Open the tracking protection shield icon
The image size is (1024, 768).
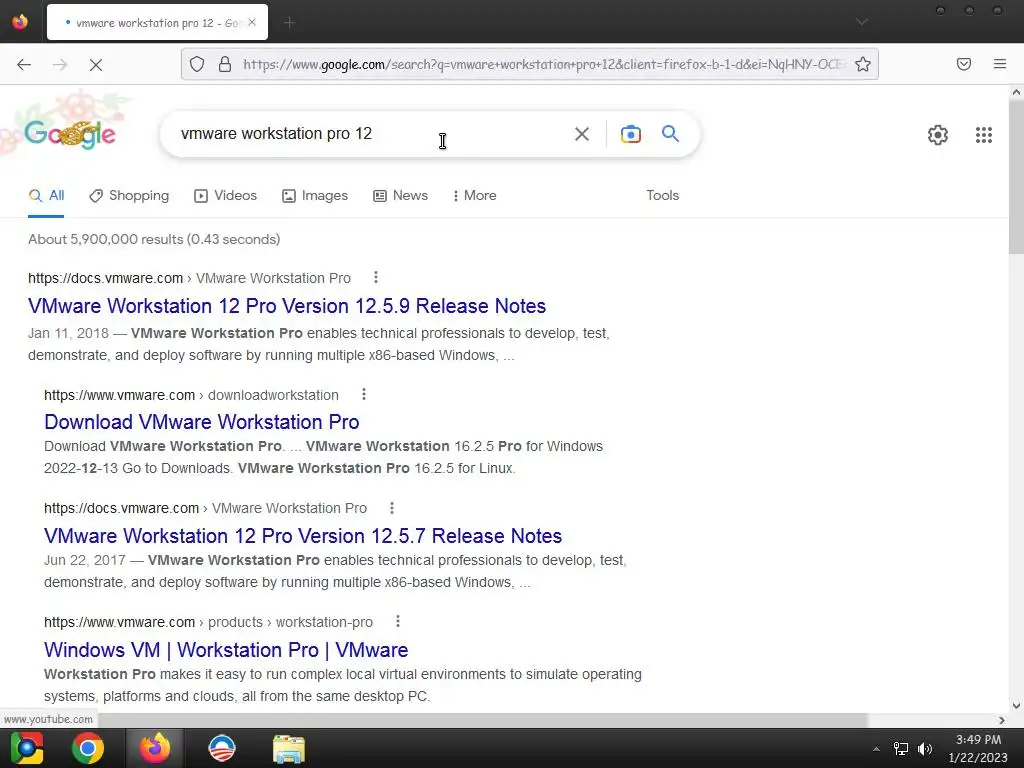pyautogui.click(x=197, y=64)
